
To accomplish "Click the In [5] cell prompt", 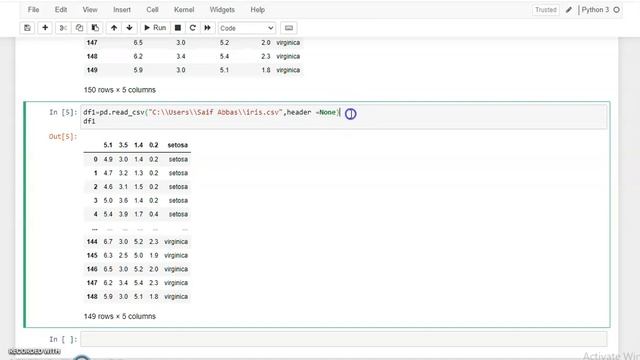I will pyautogui.click(x=63, y=112).
